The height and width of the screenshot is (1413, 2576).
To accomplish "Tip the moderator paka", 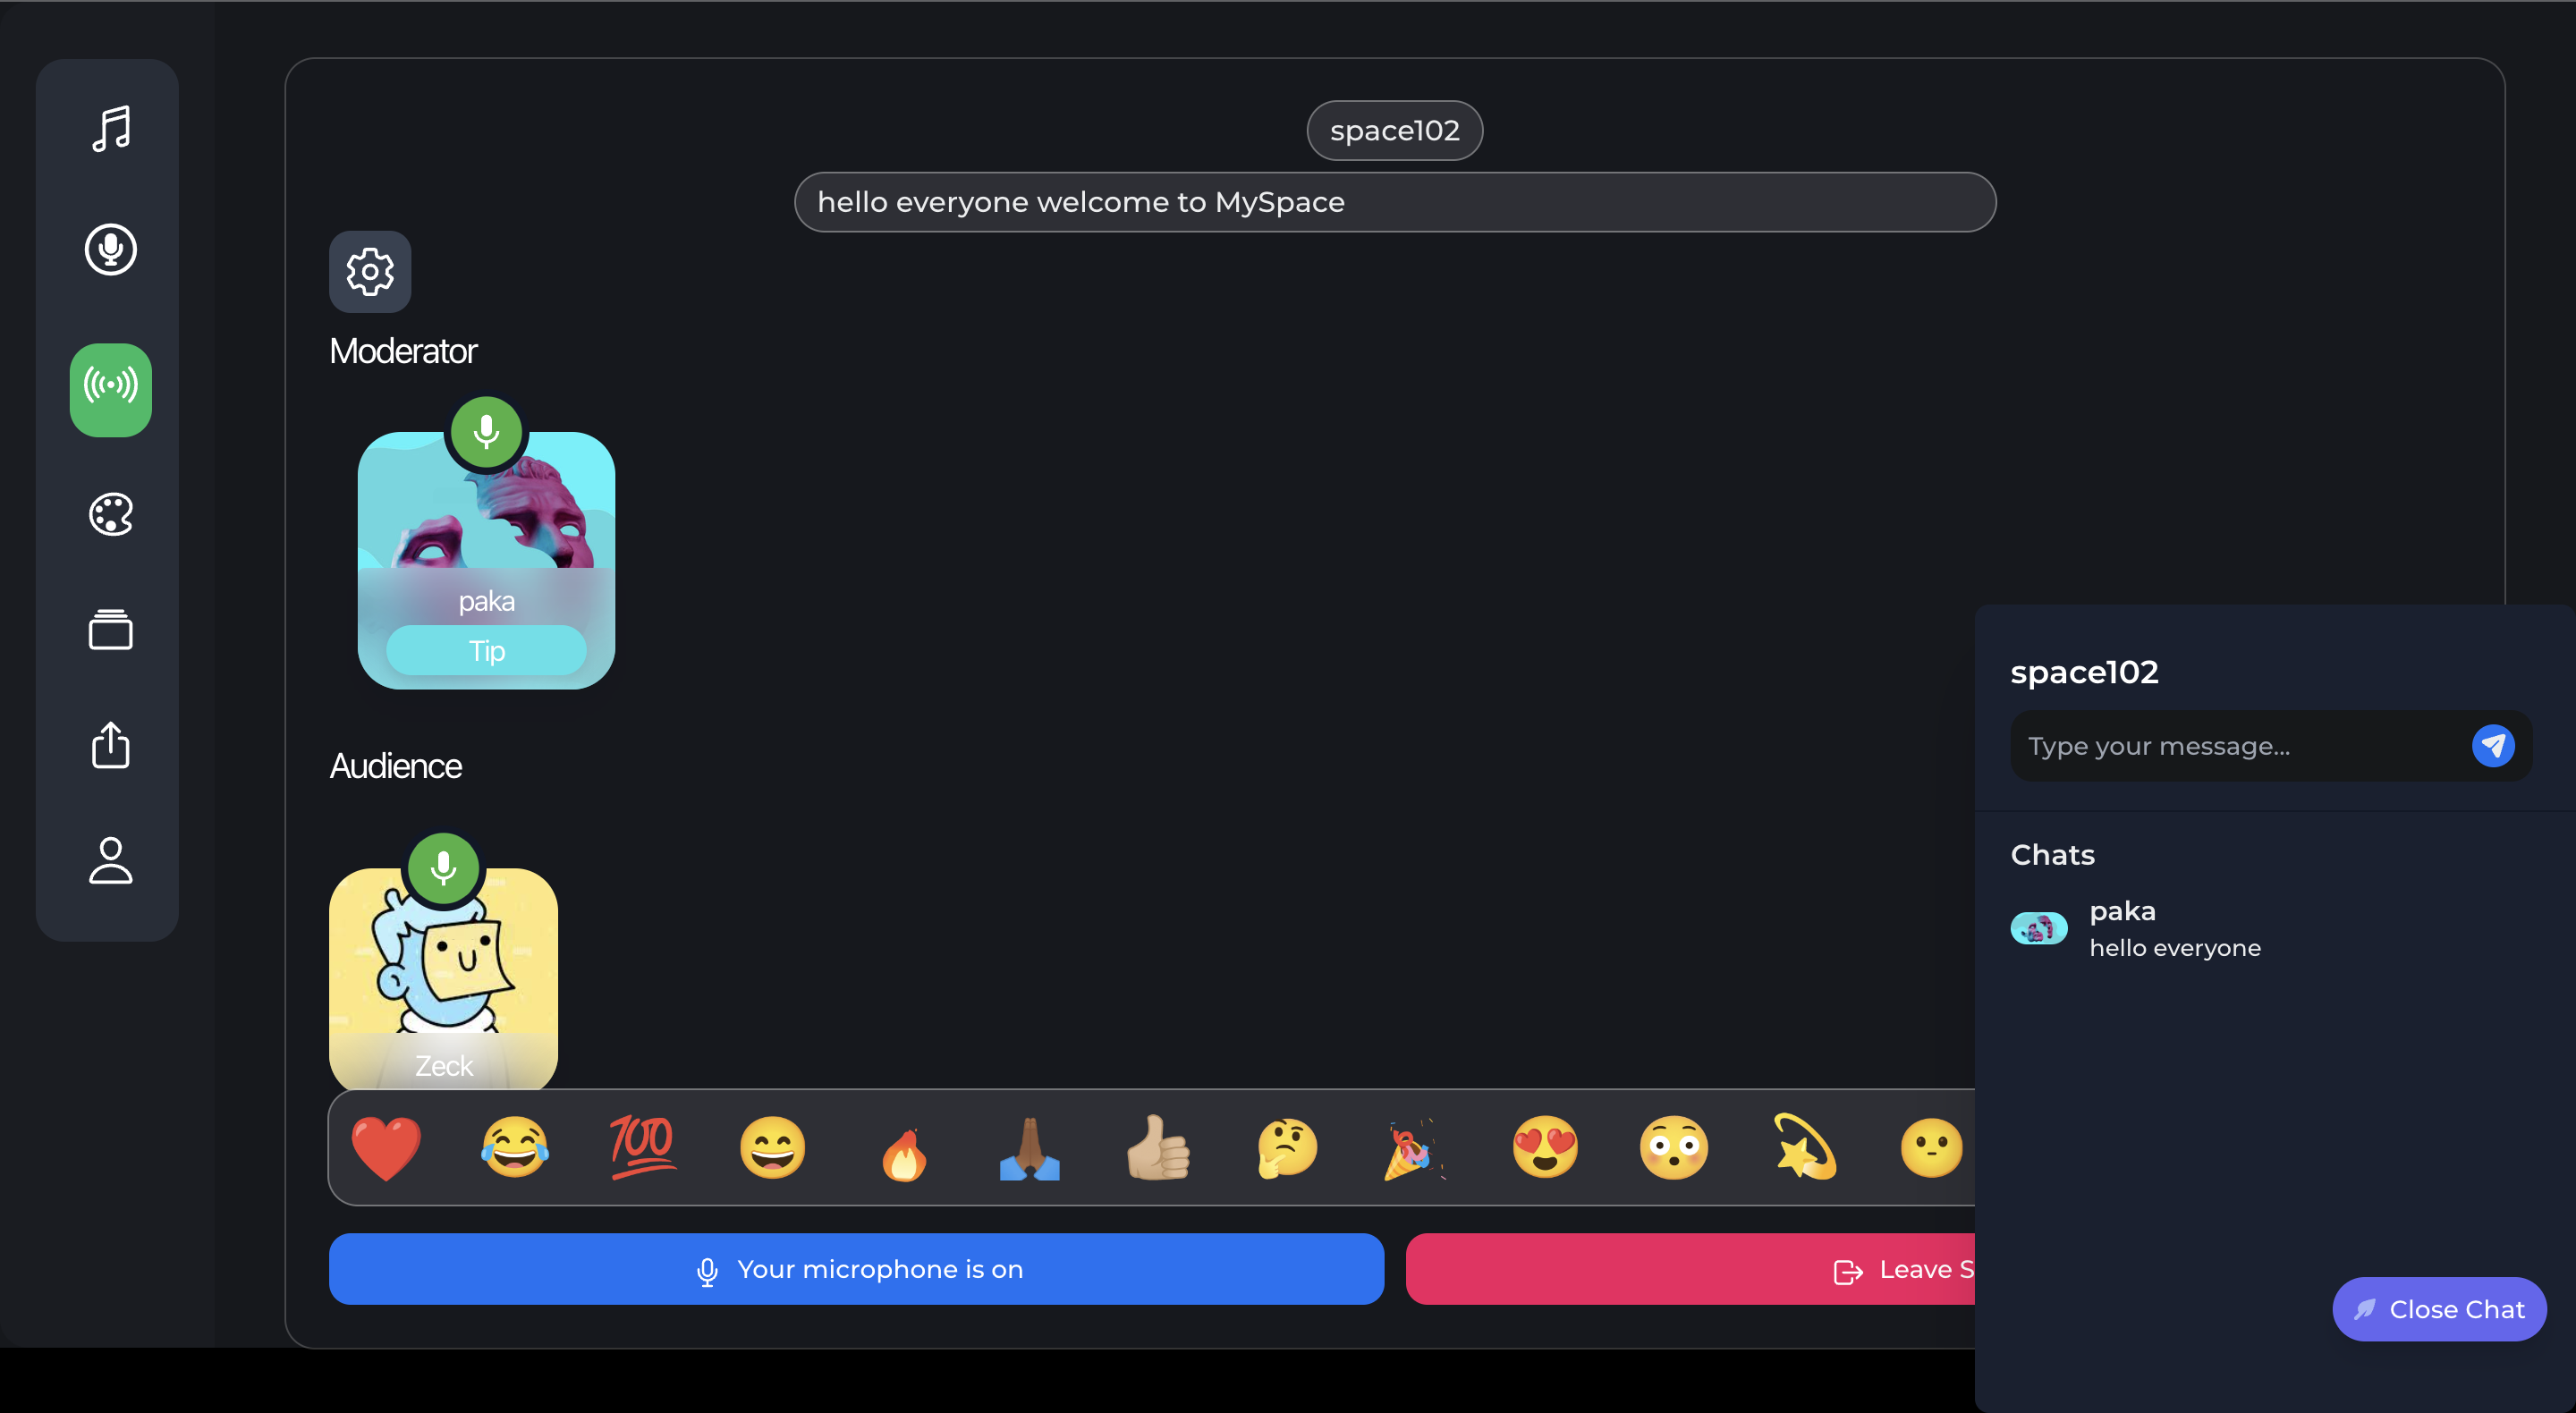I will point(486,651).
